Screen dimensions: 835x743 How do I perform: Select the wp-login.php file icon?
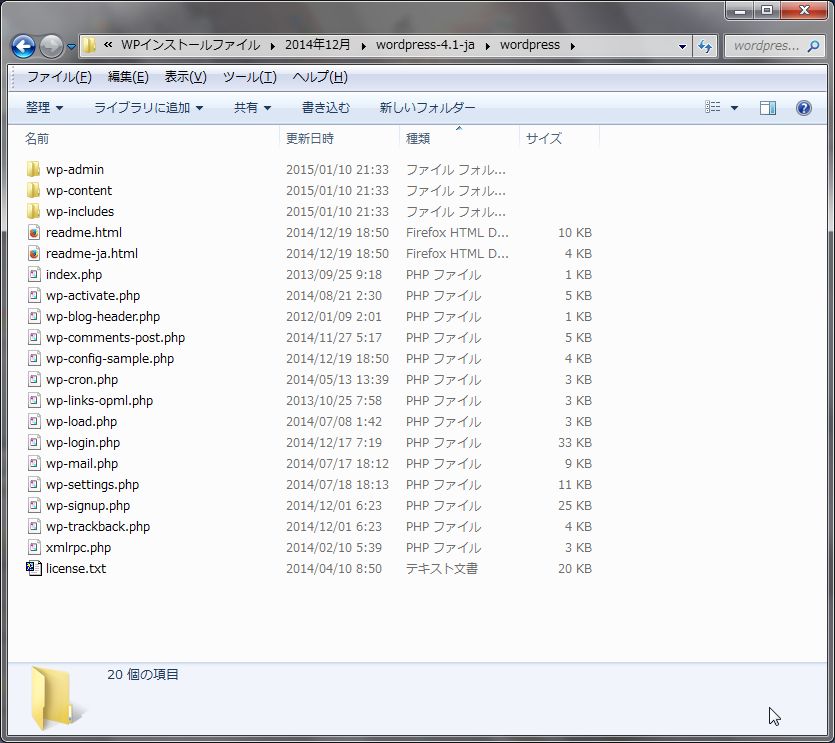pyautogui.click(x=34, y=443)
